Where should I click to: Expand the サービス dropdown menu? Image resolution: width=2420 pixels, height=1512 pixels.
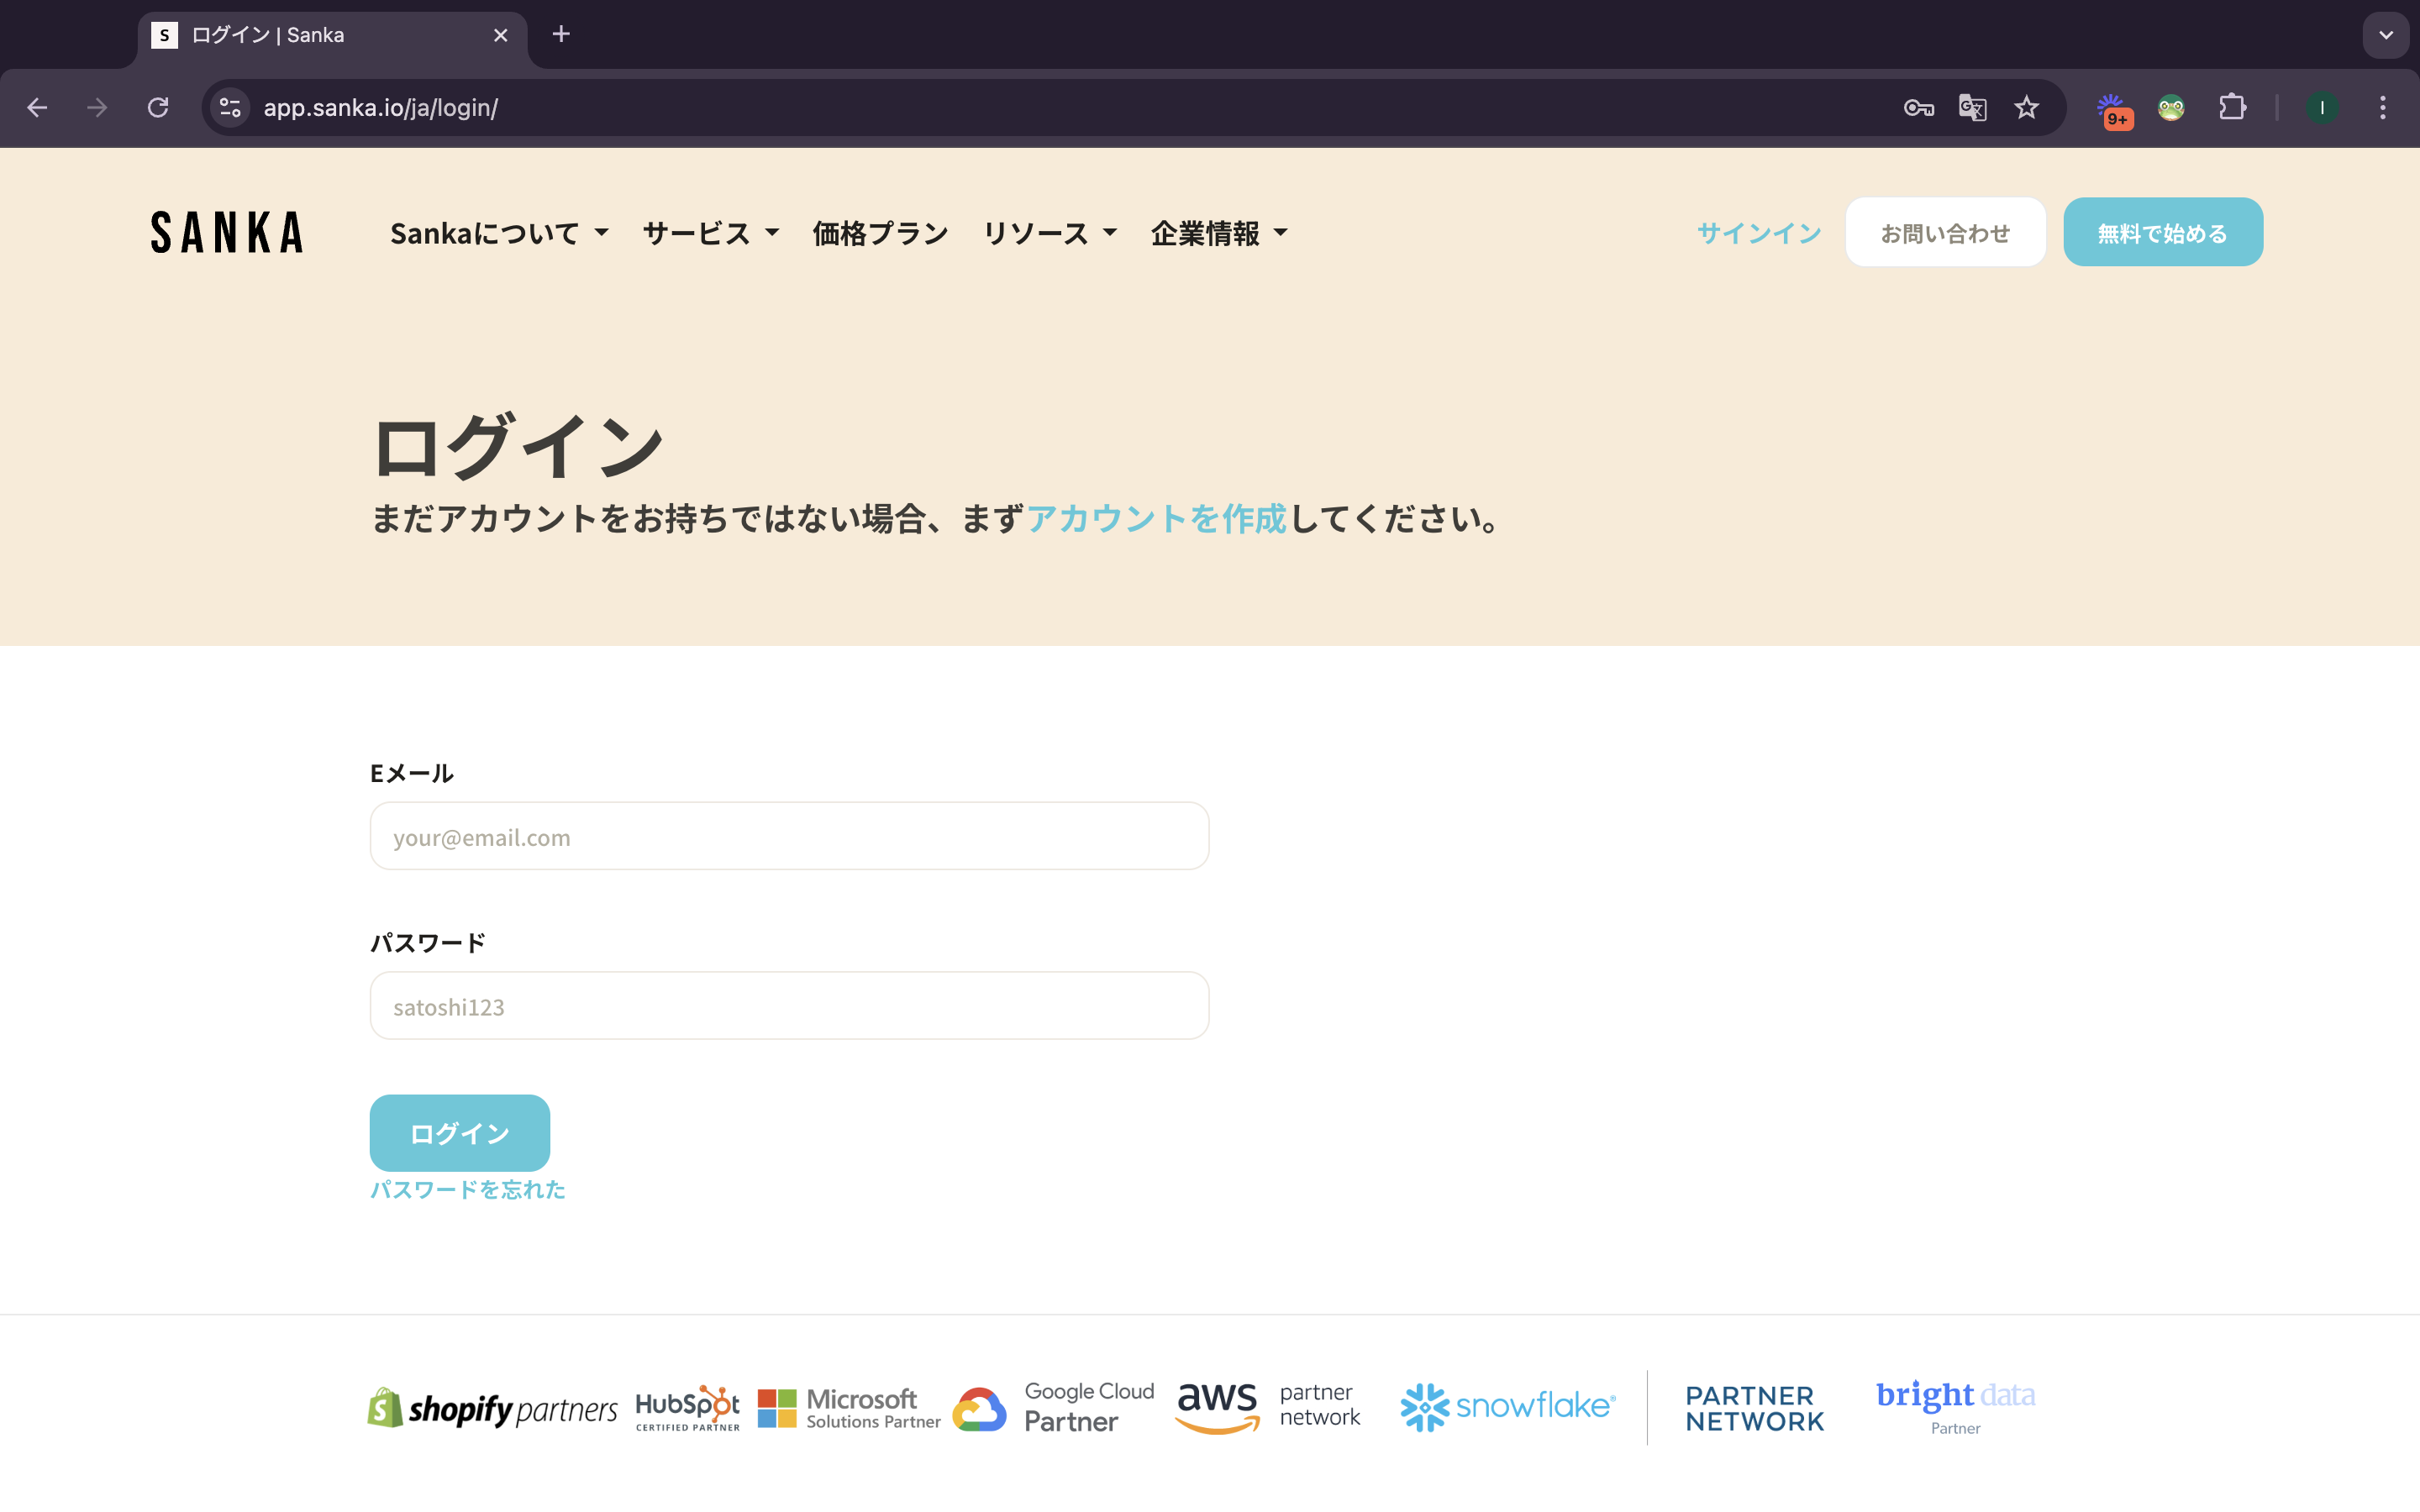pos(710,233)
